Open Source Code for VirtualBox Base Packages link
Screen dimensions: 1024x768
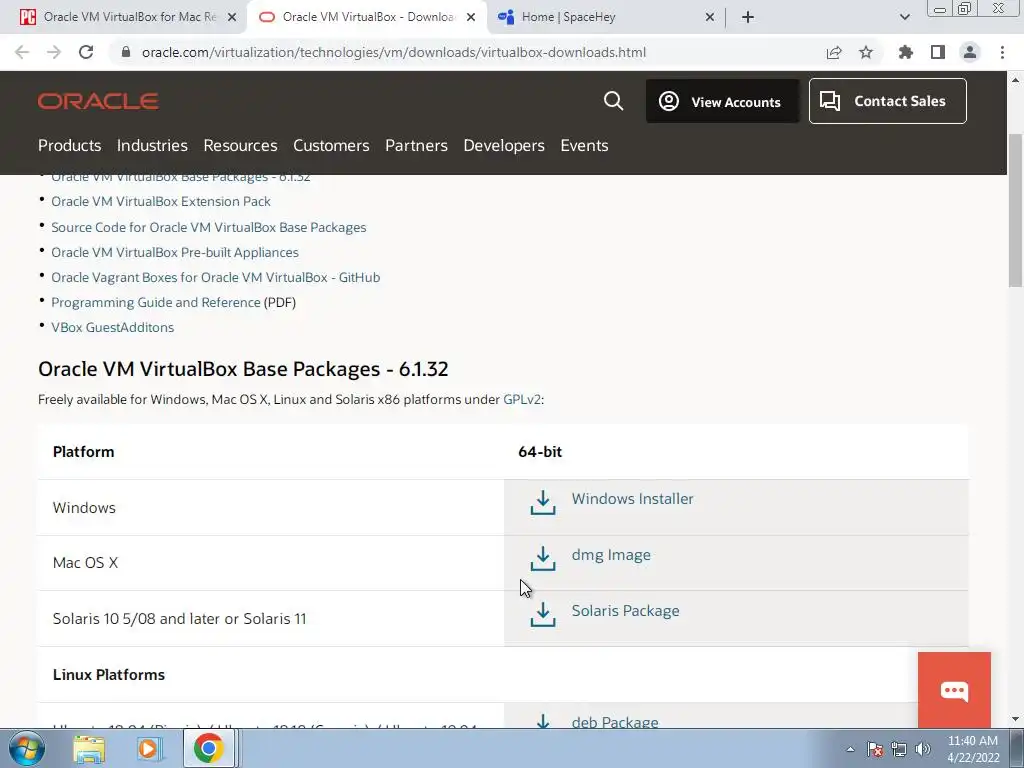tap(208, 227)
